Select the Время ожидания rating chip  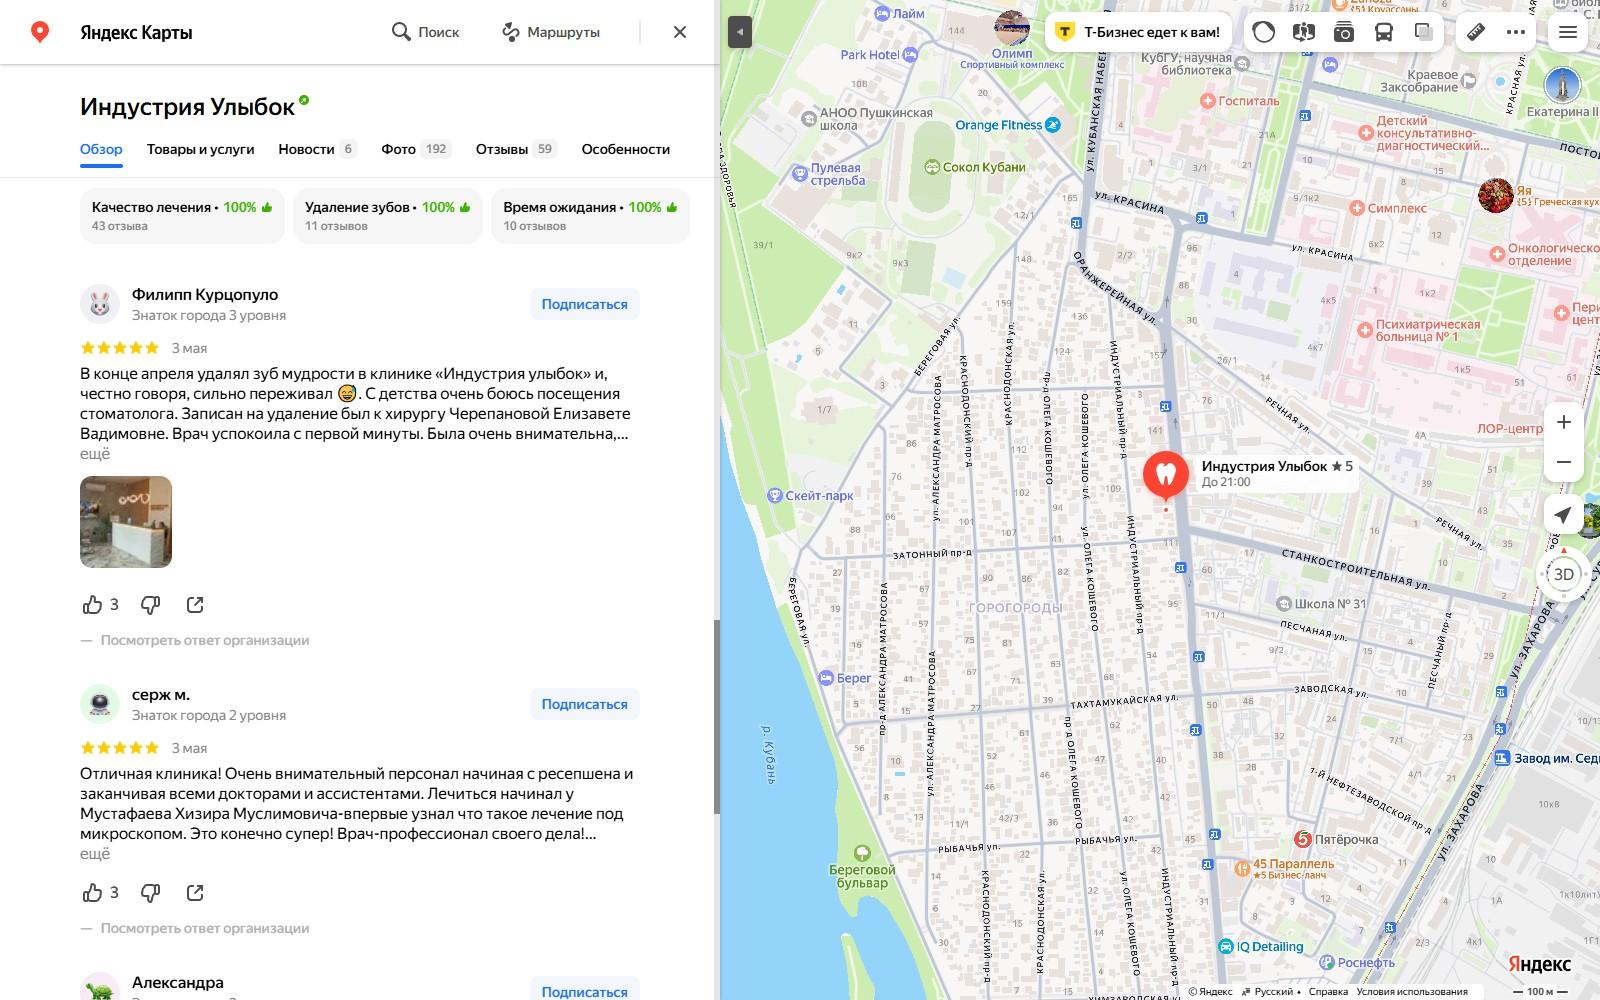click(x=590, y=216)
